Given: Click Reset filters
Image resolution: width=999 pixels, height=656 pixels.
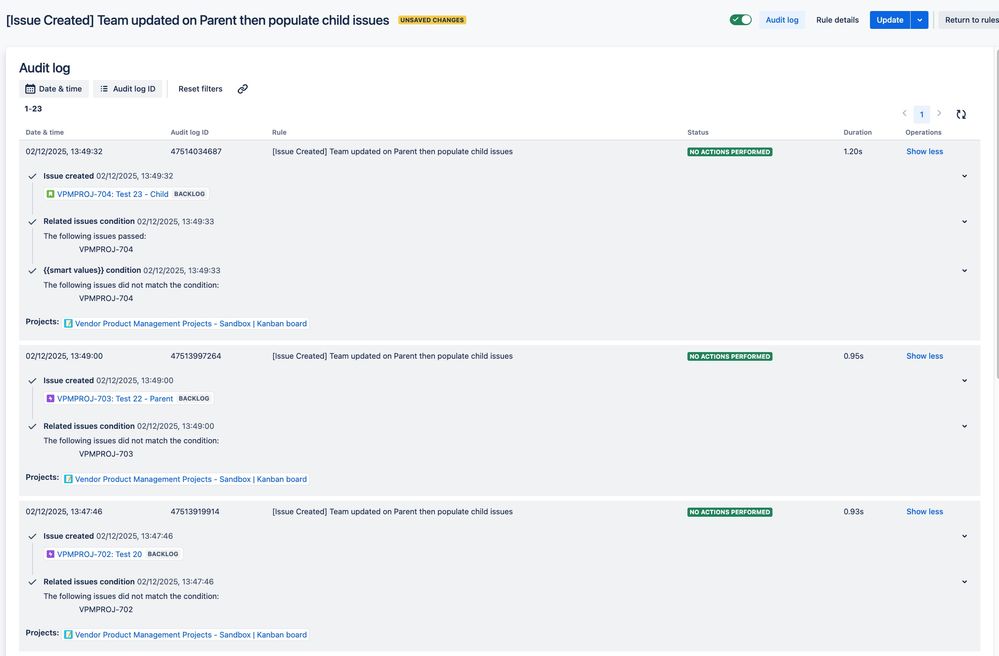Looking at the screenshot, I should click(x=200, y=89).
